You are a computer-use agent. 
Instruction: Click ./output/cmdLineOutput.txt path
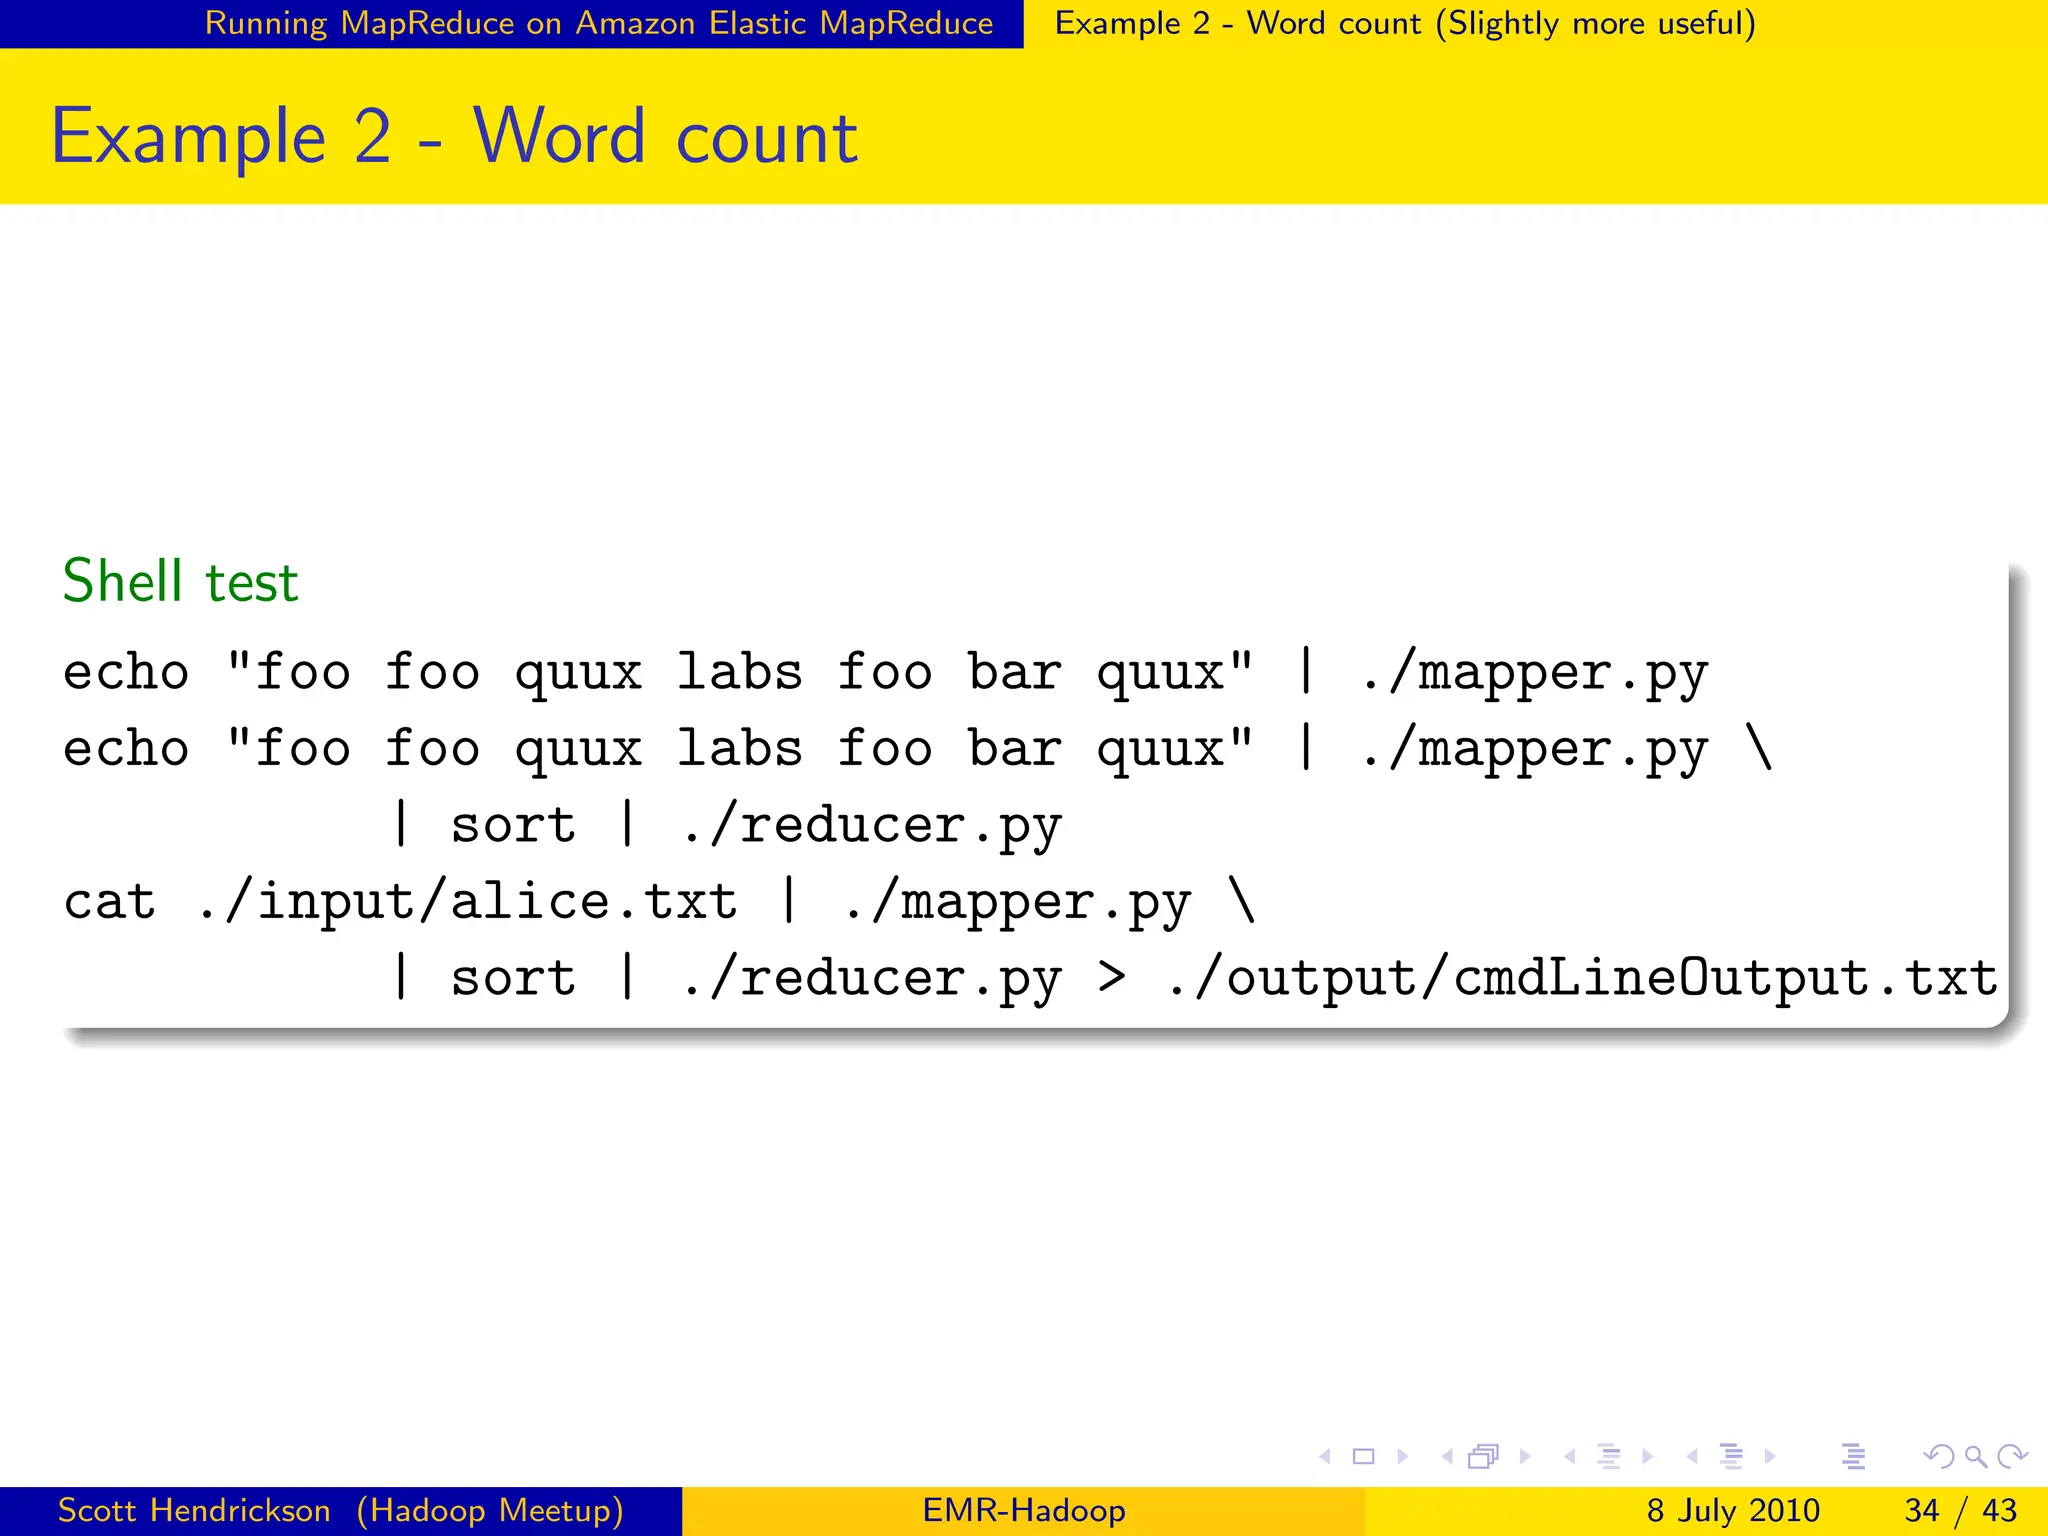pyautogui.click(x=1582, y=979)
